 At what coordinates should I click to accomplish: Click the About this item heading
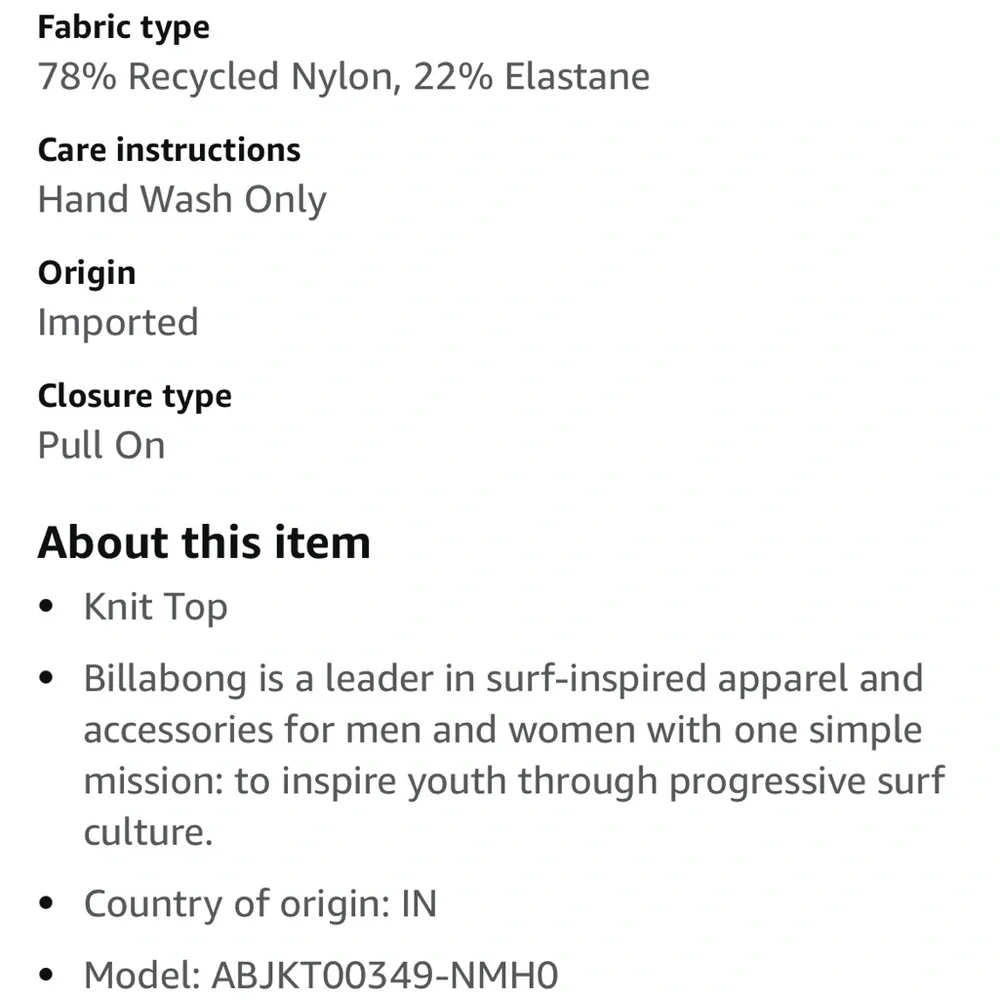coord(204,543)
